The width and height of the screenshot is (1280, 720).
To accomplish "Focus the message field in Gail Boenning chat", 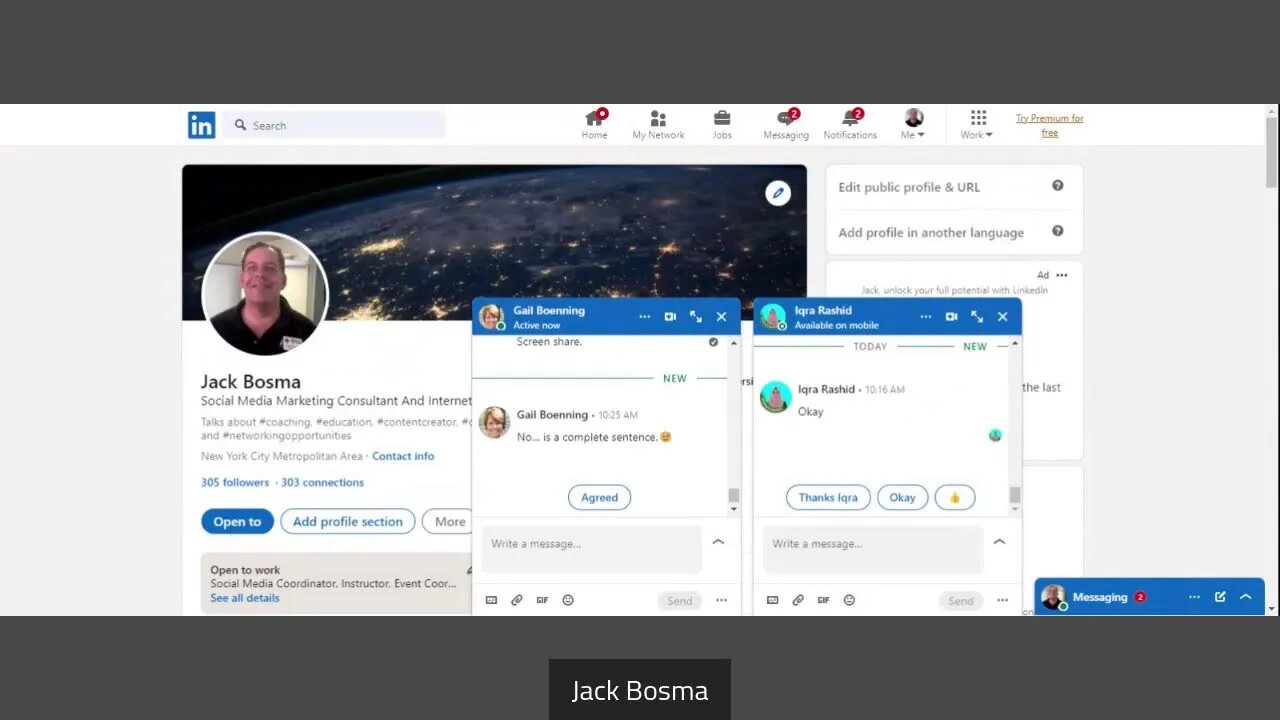I will click(x=592, y=549).
